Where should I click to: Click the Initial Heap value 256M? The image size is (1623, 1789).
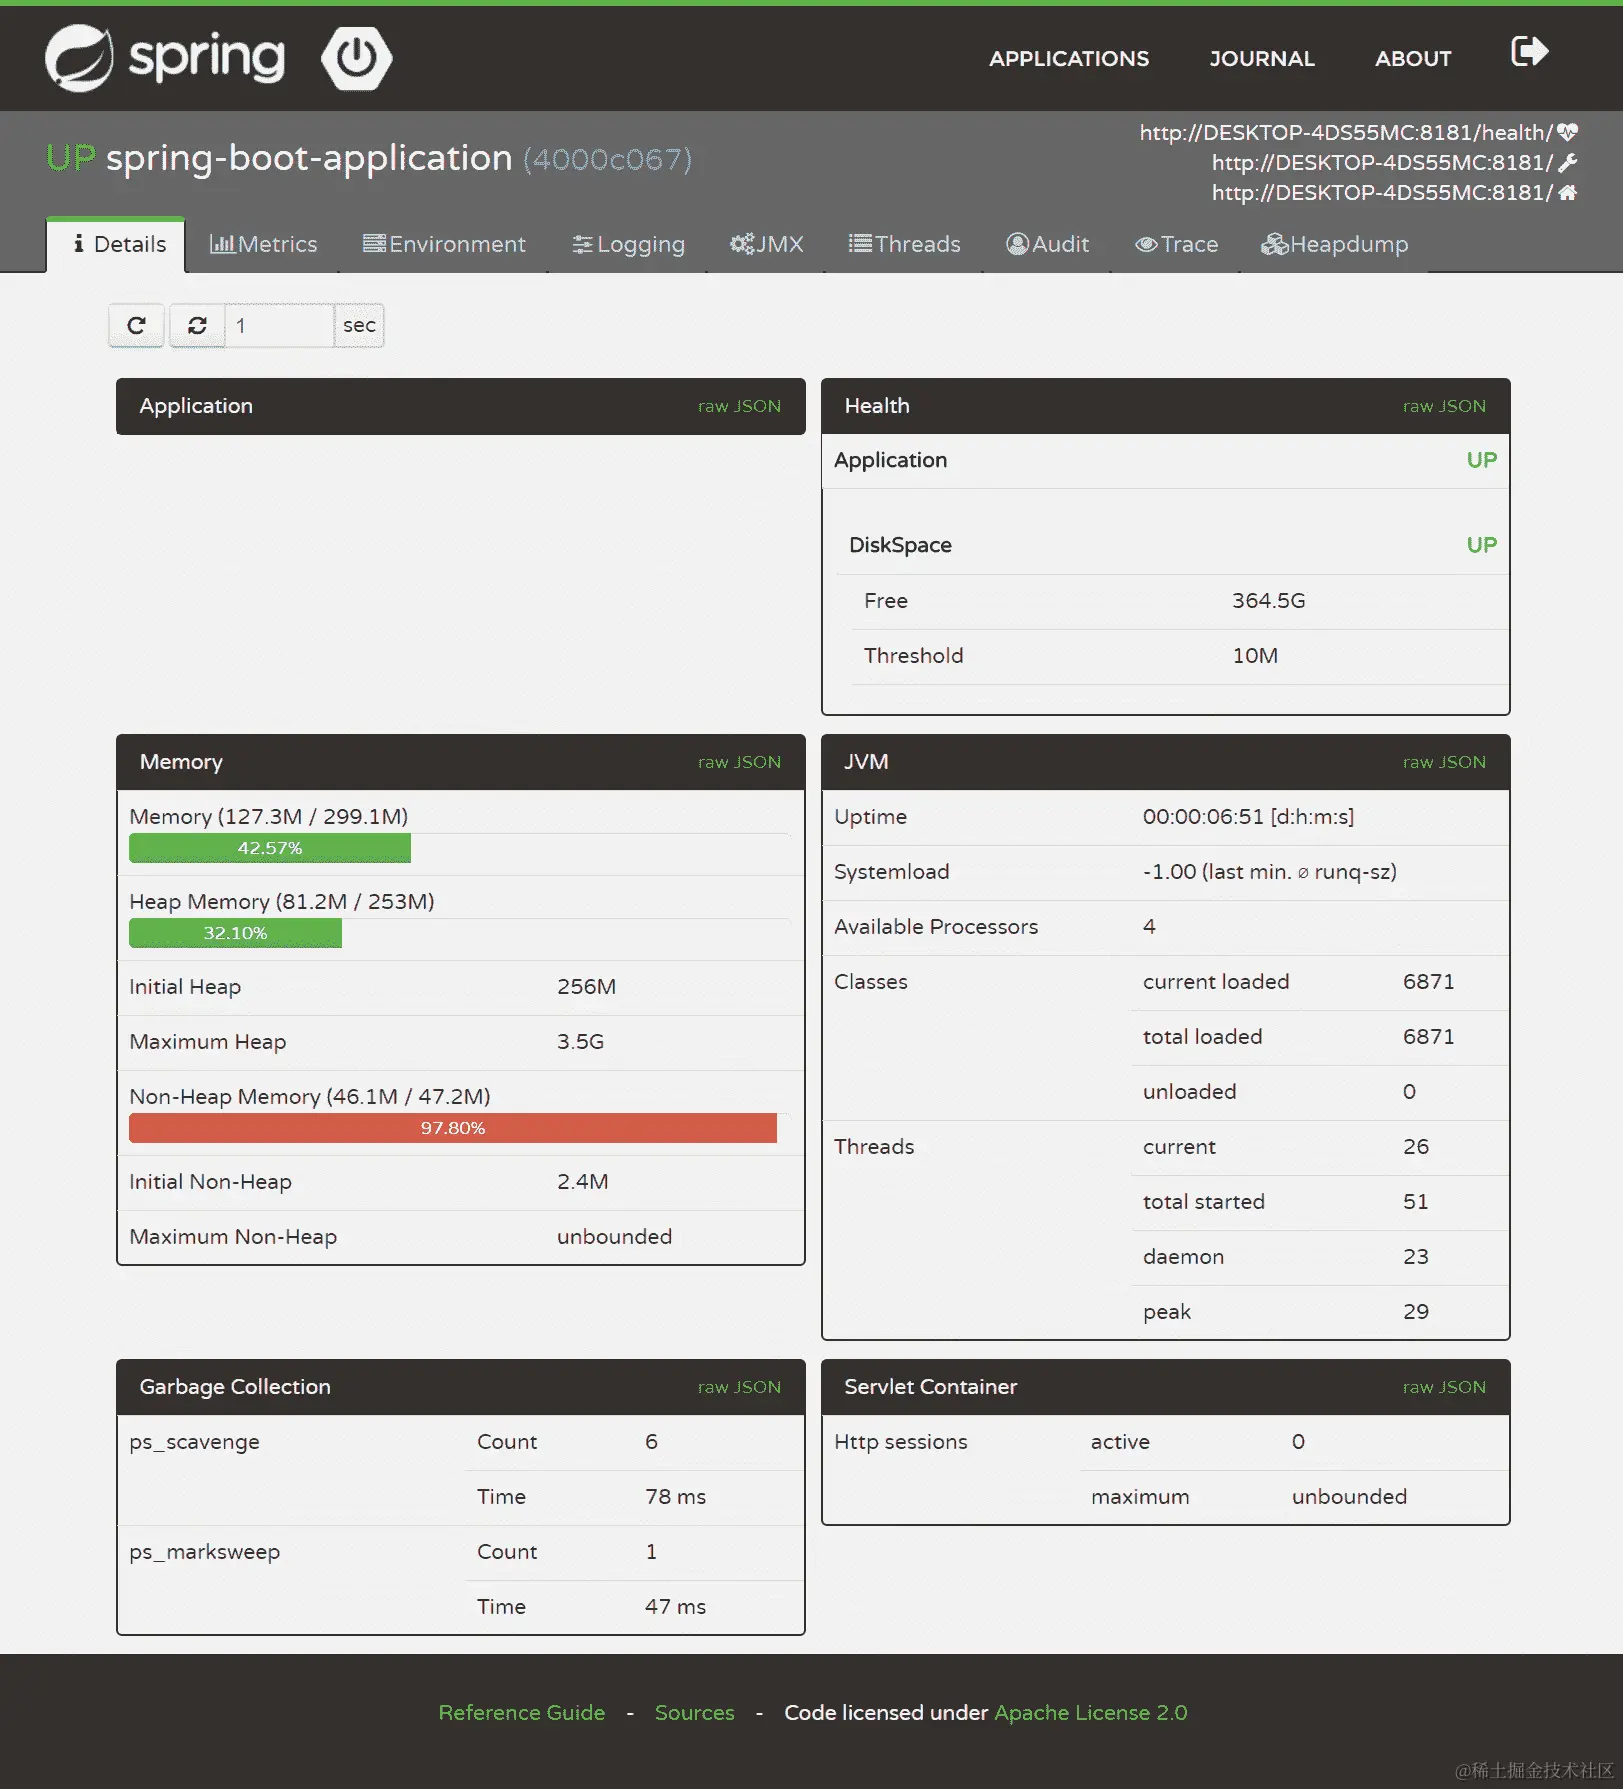[586, 987]
